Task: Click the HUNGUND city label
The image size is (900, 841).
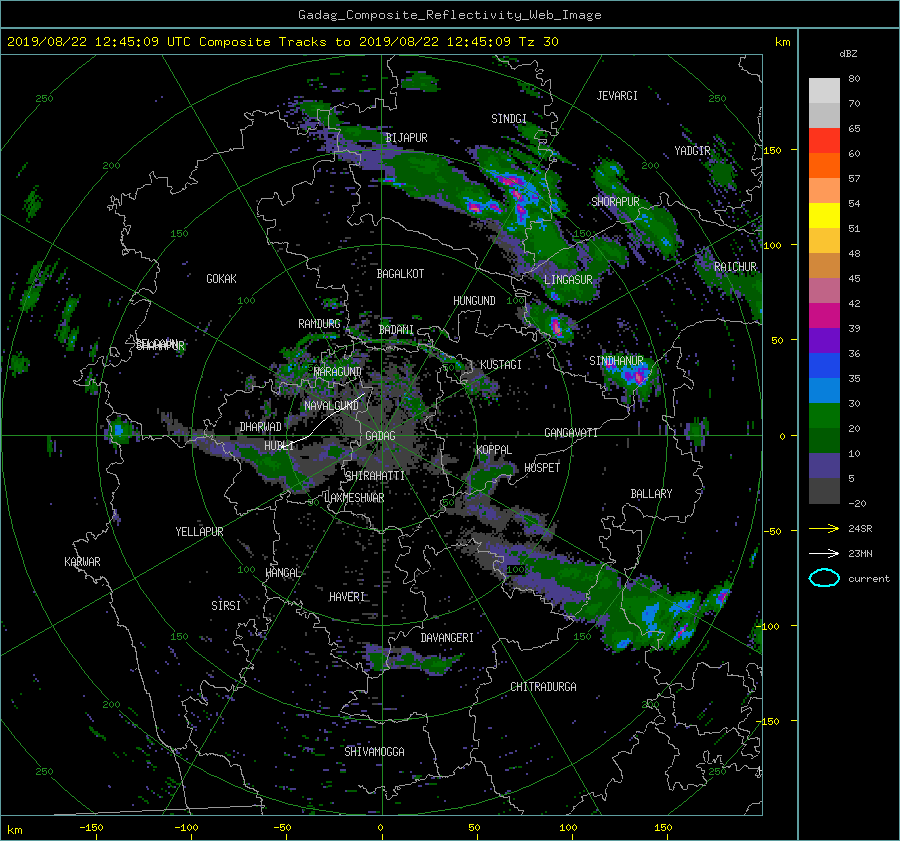Action: pyautogui.click(x=474, y=301)
